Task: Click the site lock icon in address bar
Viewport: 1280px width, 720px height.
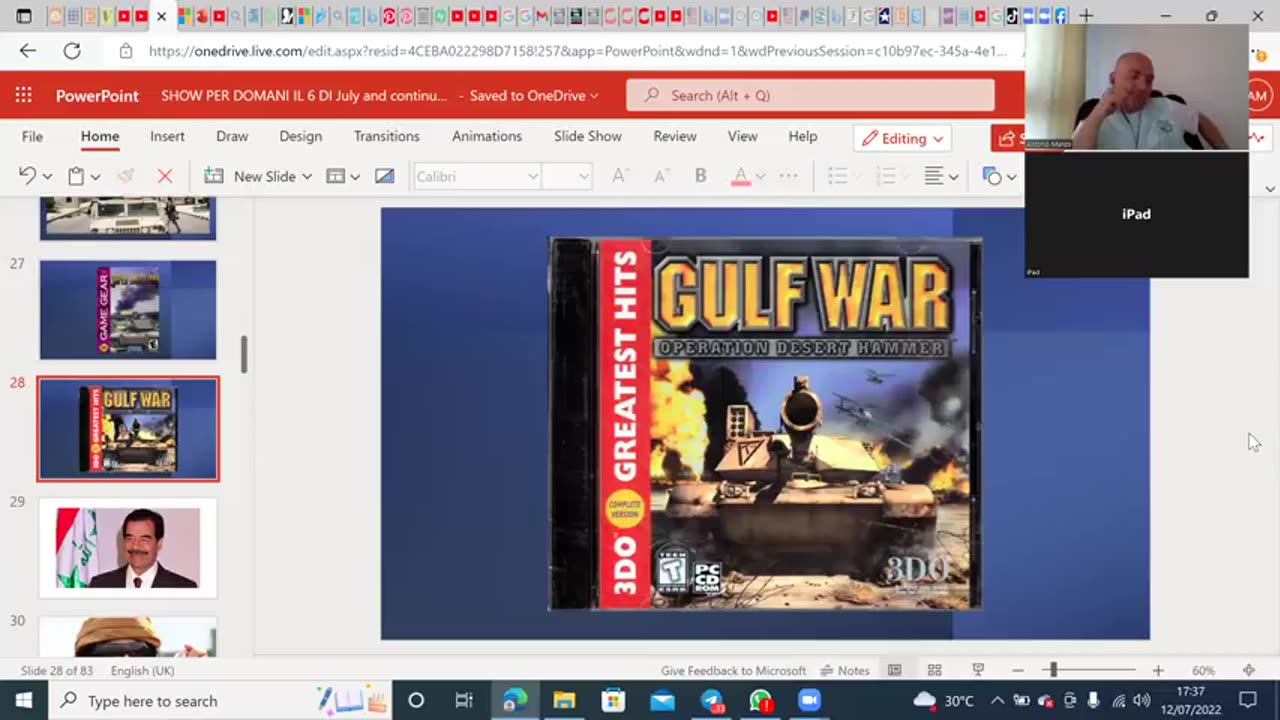Action: [125, 51]
